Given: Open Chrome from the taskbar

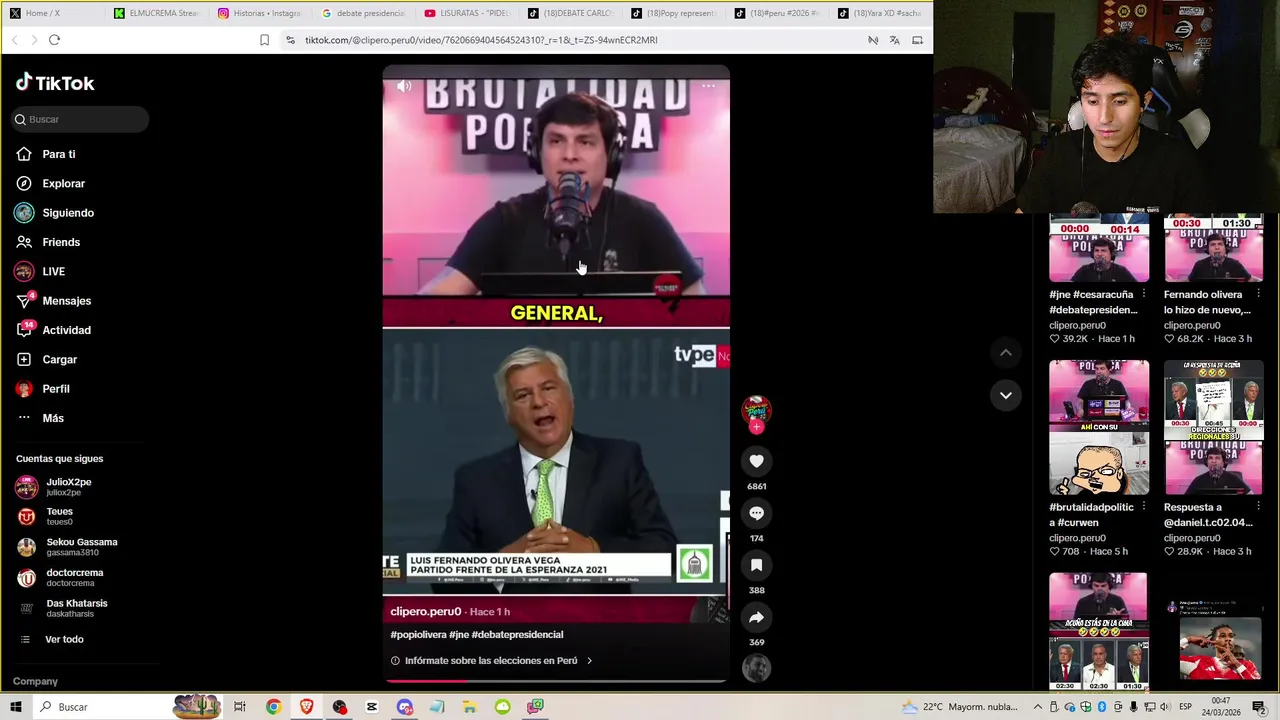Looking at the screenshot, I should 273,707.
